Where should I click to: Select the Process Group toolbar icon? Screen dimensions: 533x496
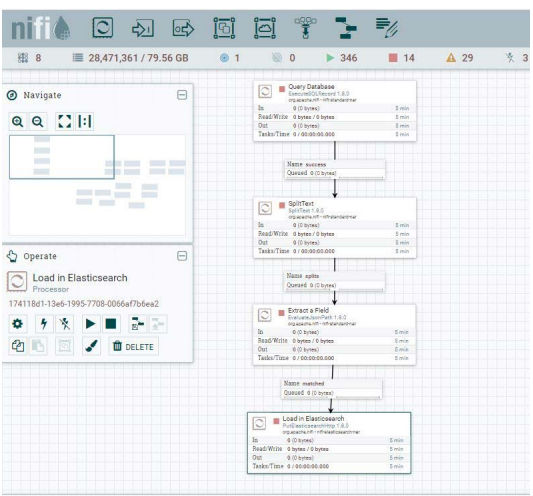(224, 28)
